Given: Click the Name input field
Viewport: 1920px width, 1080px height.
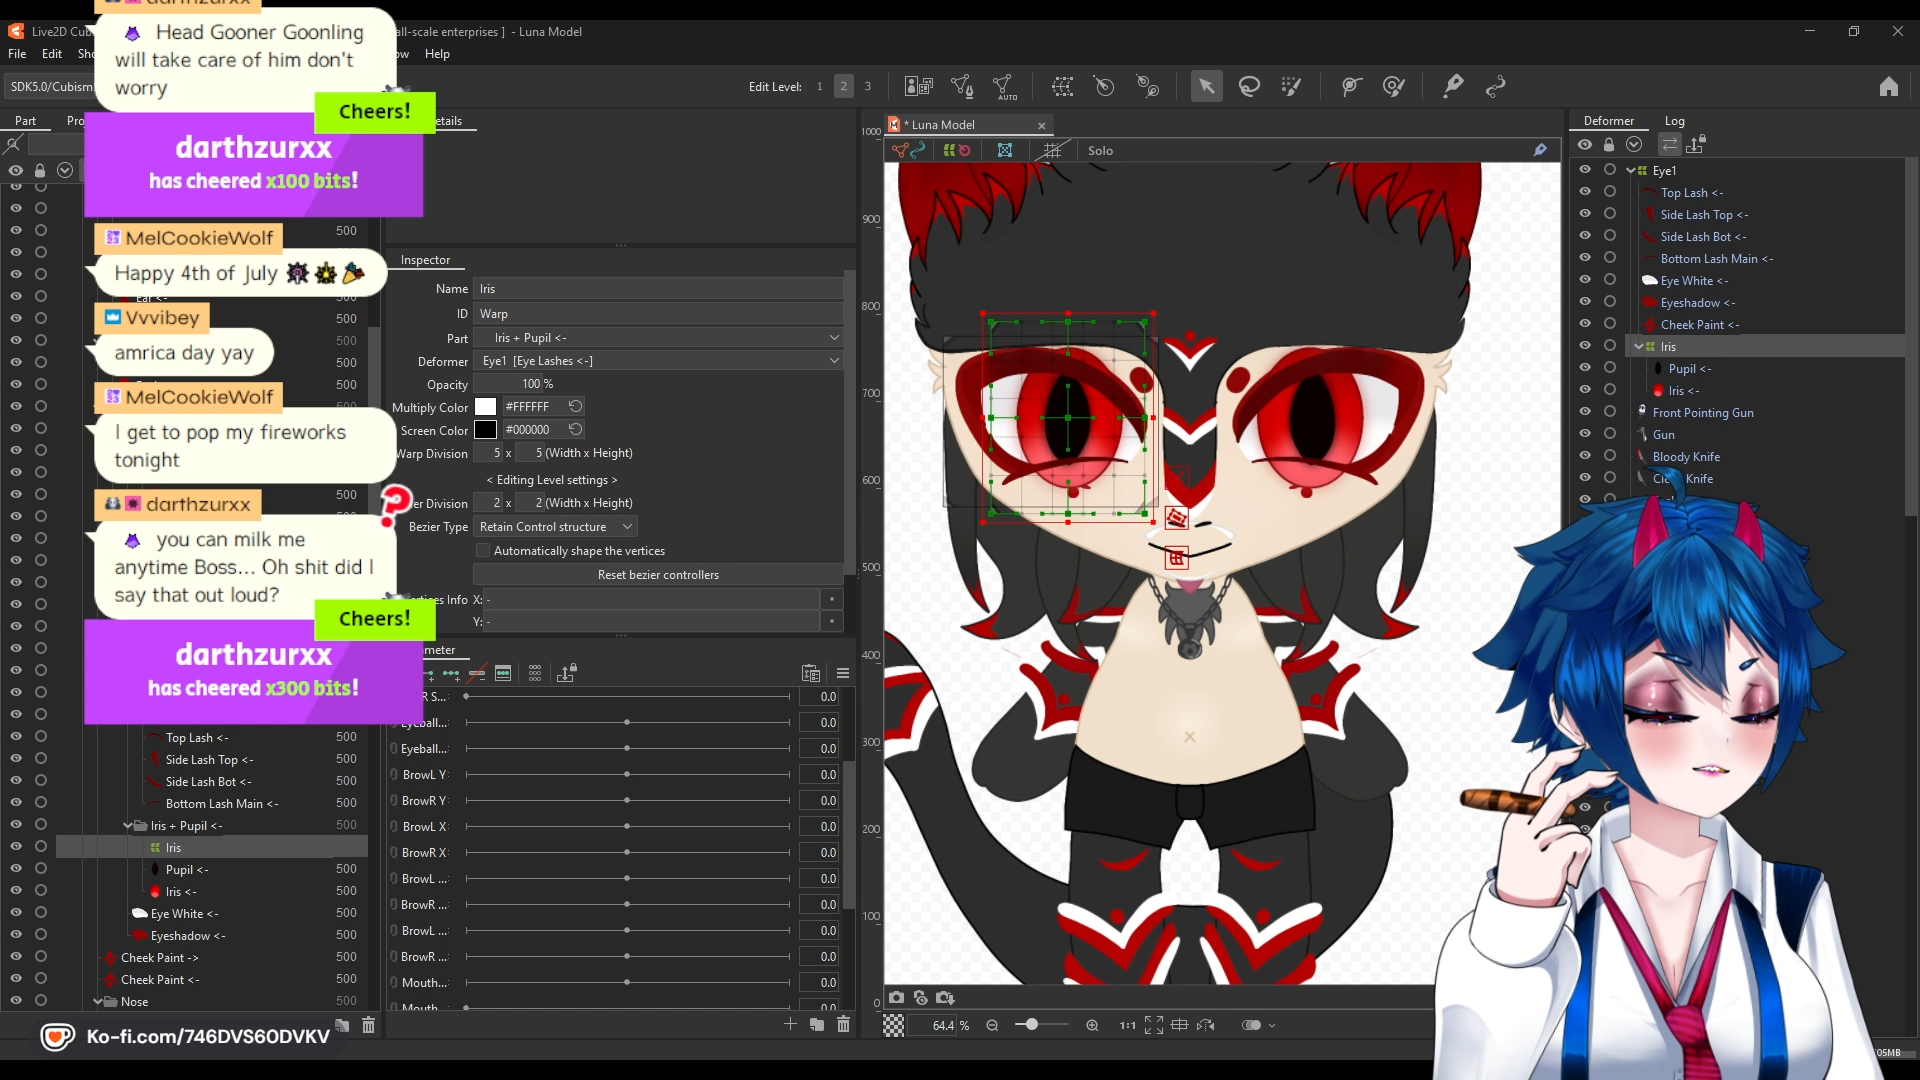Looking at the screenshot, I should [x=658, y=289].
